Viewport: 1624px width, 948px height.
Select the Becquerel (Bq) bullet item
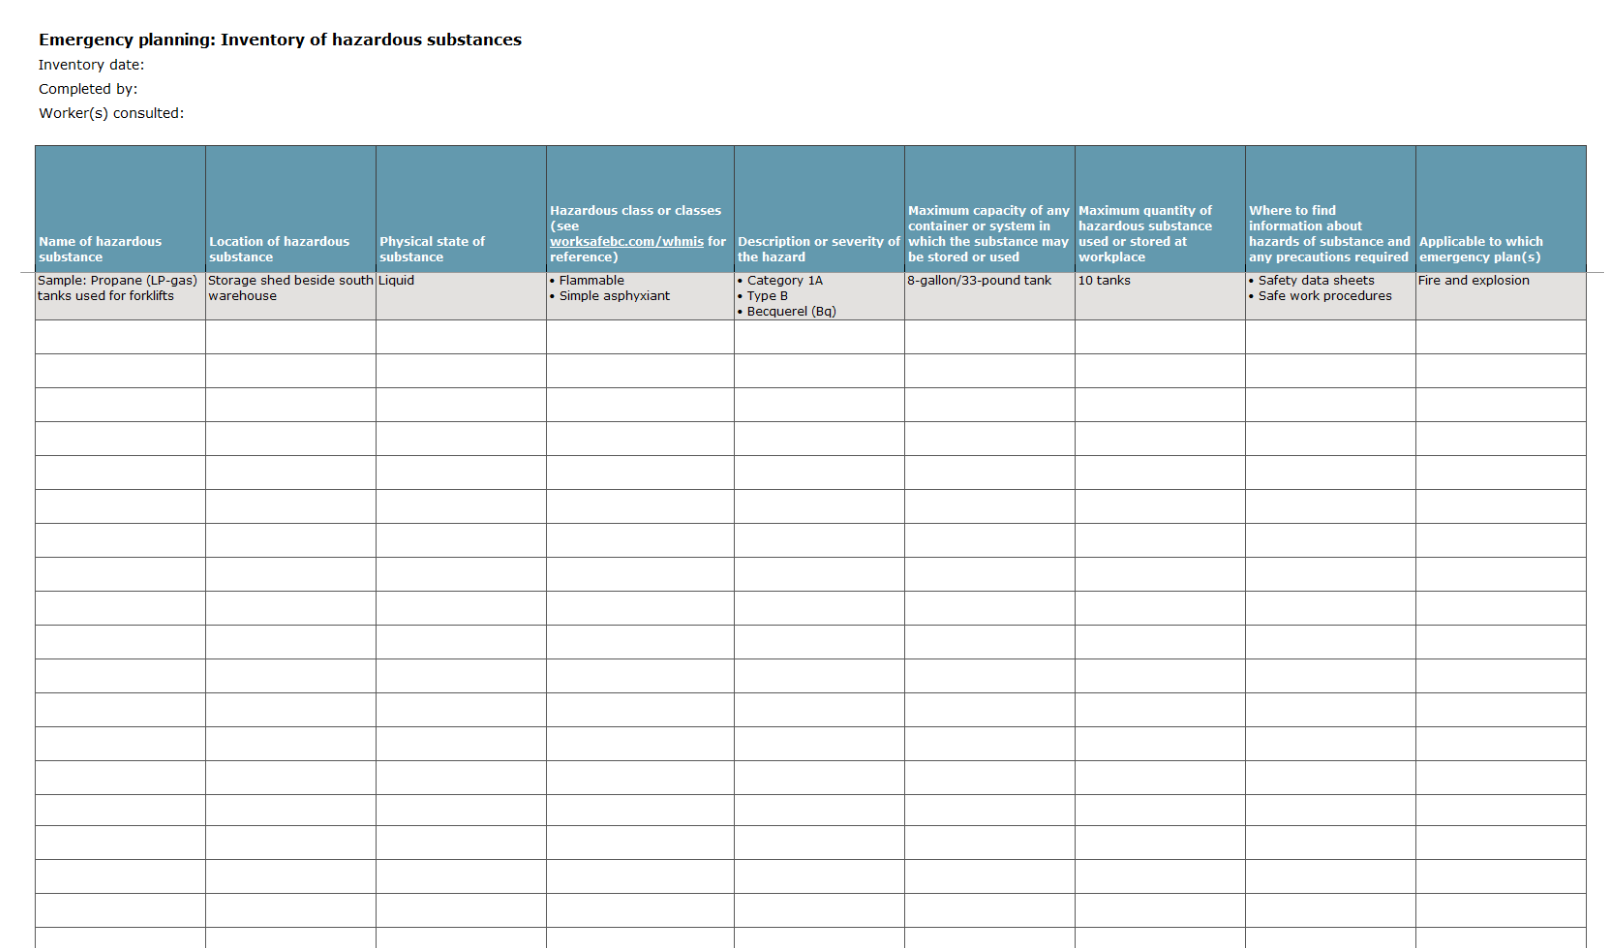(x=791, y=312)
